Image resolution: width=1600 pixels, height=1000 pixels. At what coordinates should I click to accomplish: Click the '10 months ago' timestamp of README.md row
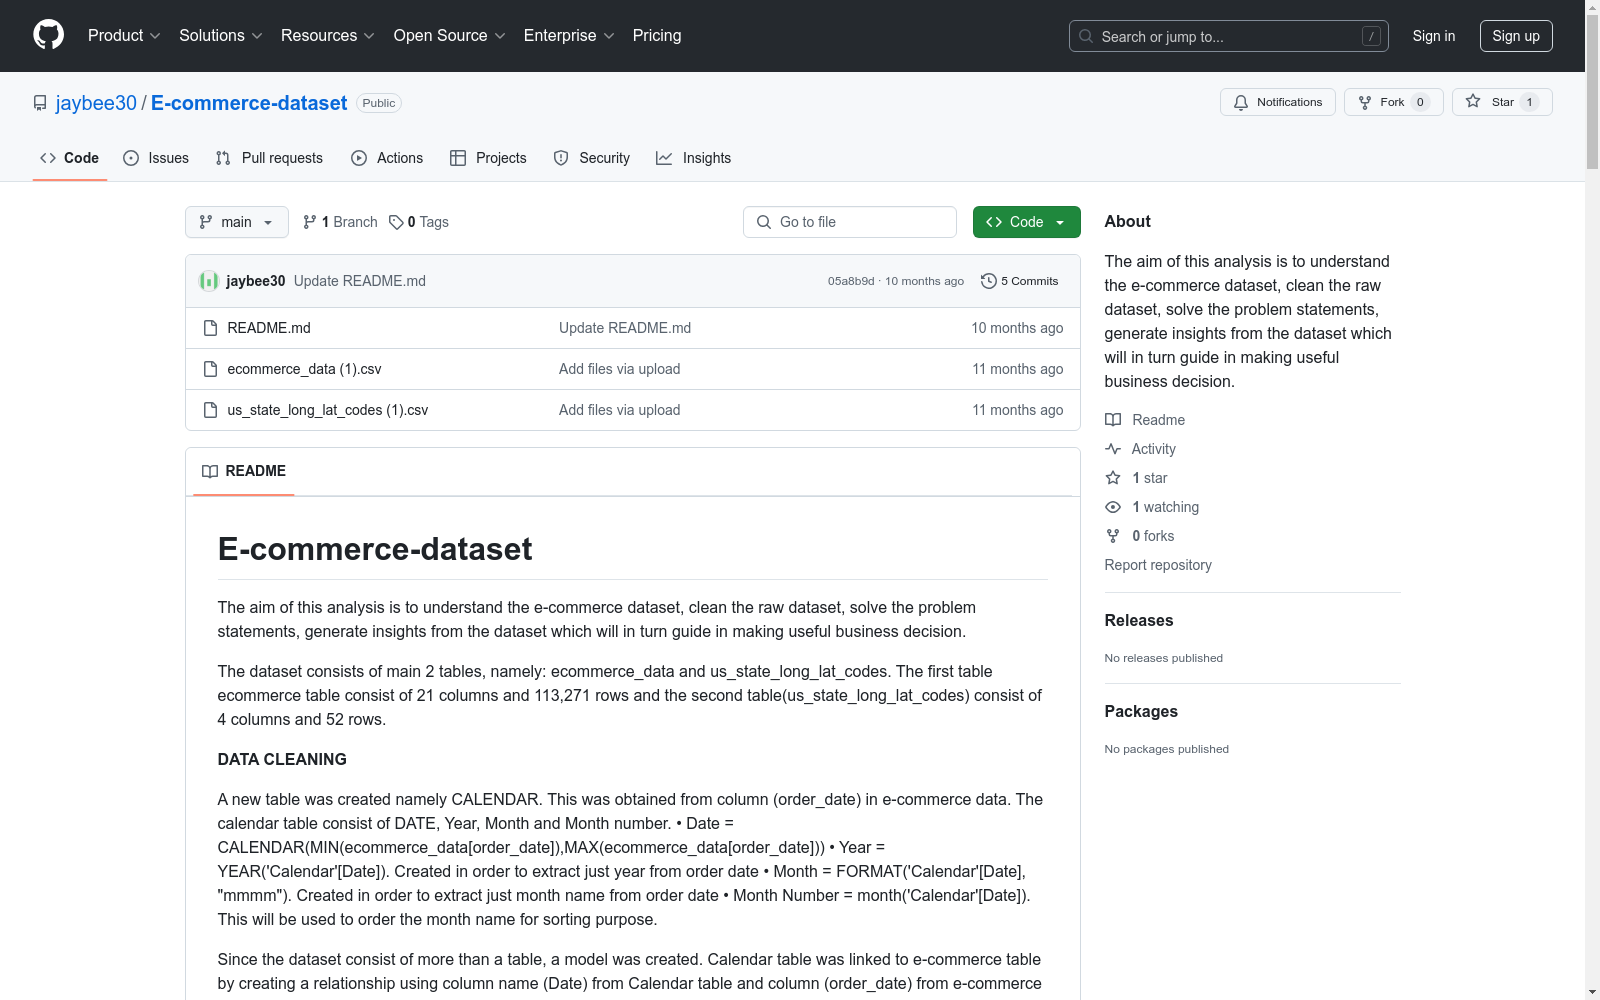1017,328
